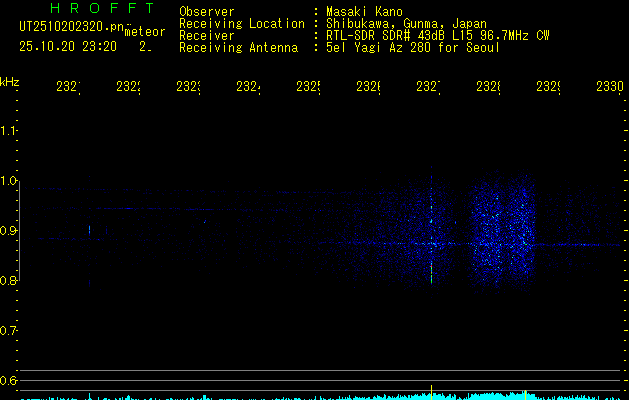Click the green 'meteor' label

coord(145,32)
